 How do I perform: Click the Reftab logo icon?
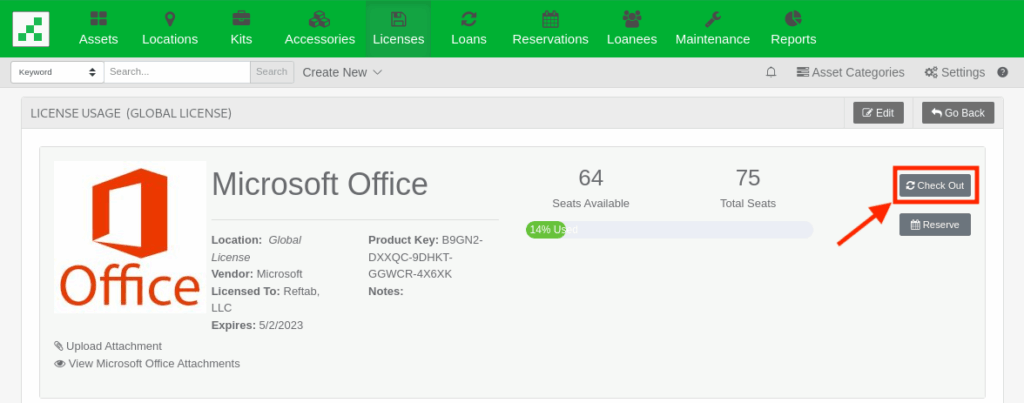click(x=30, y=28)
